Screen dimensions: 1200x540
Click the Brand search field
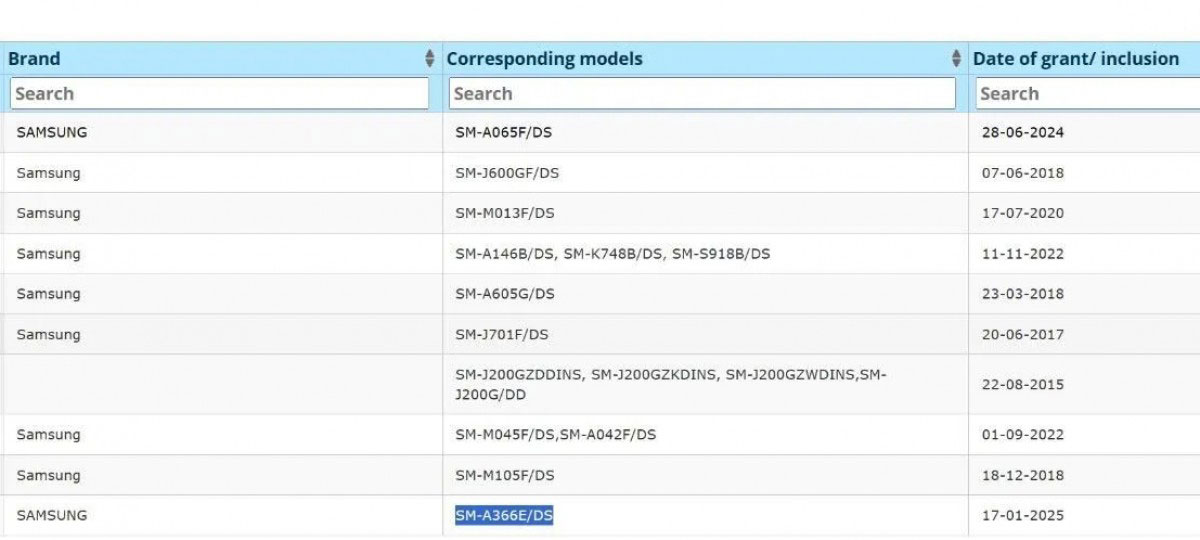219,93
